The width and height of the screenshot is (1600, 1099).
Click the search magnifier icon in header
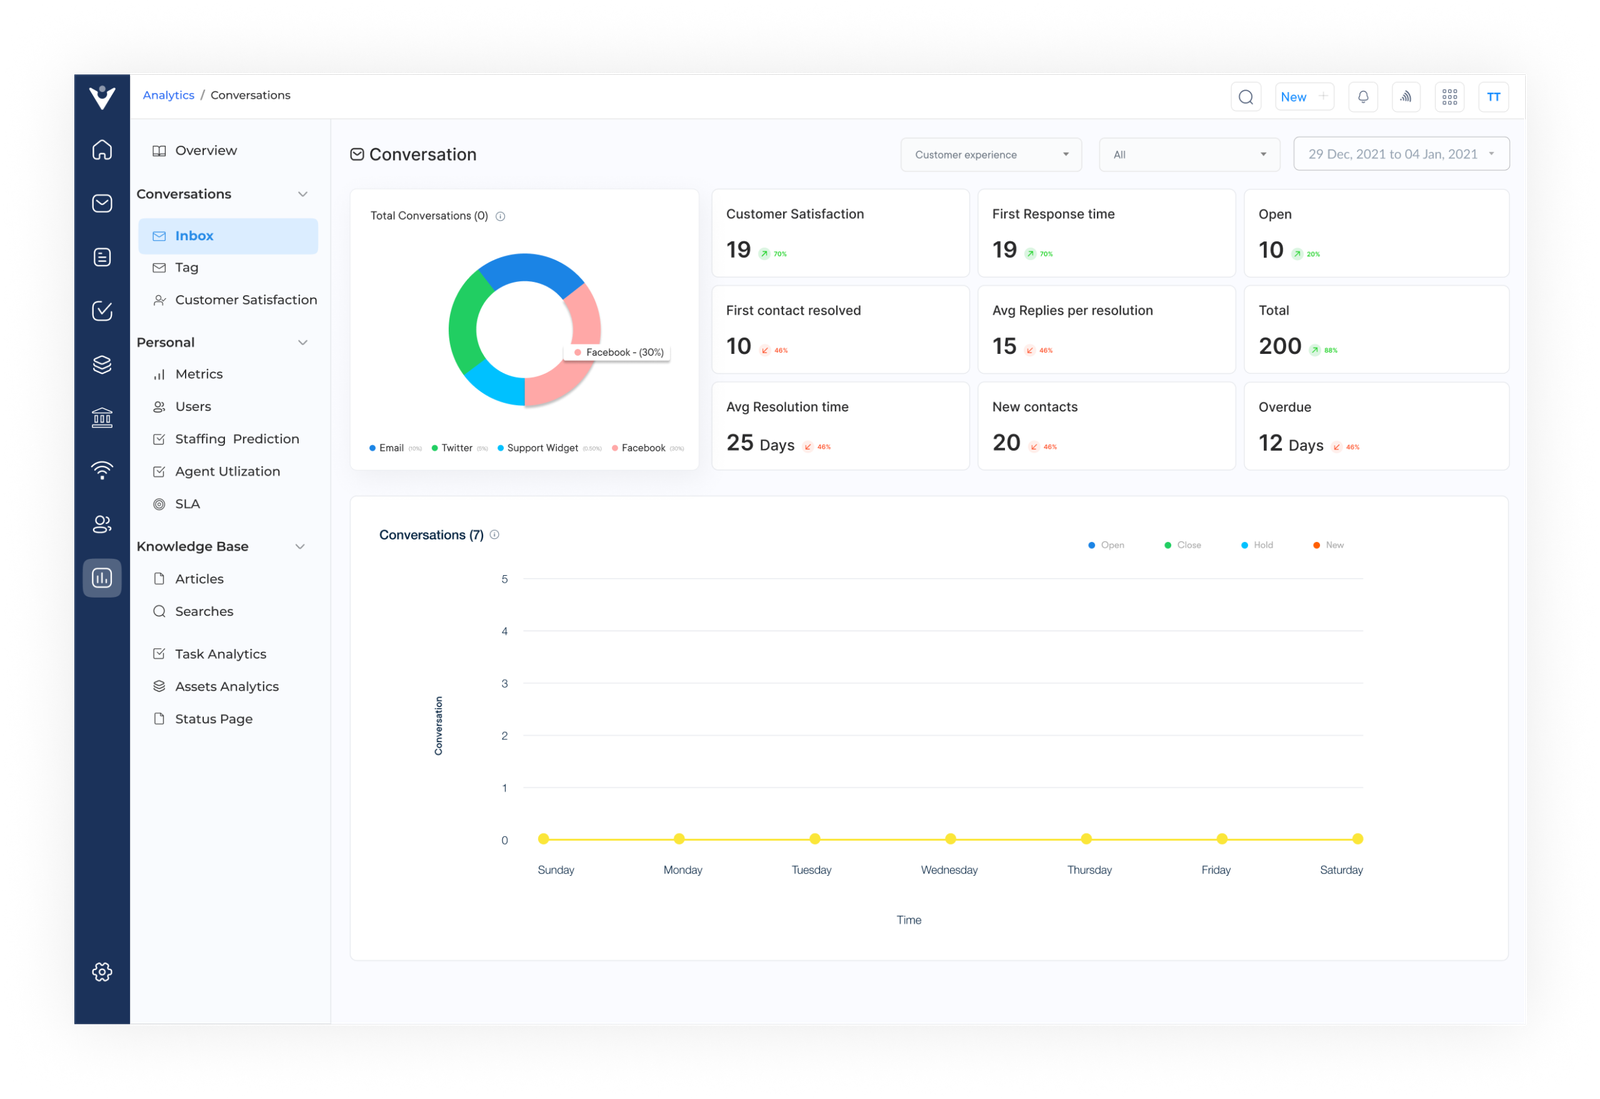click(1246, 97)
